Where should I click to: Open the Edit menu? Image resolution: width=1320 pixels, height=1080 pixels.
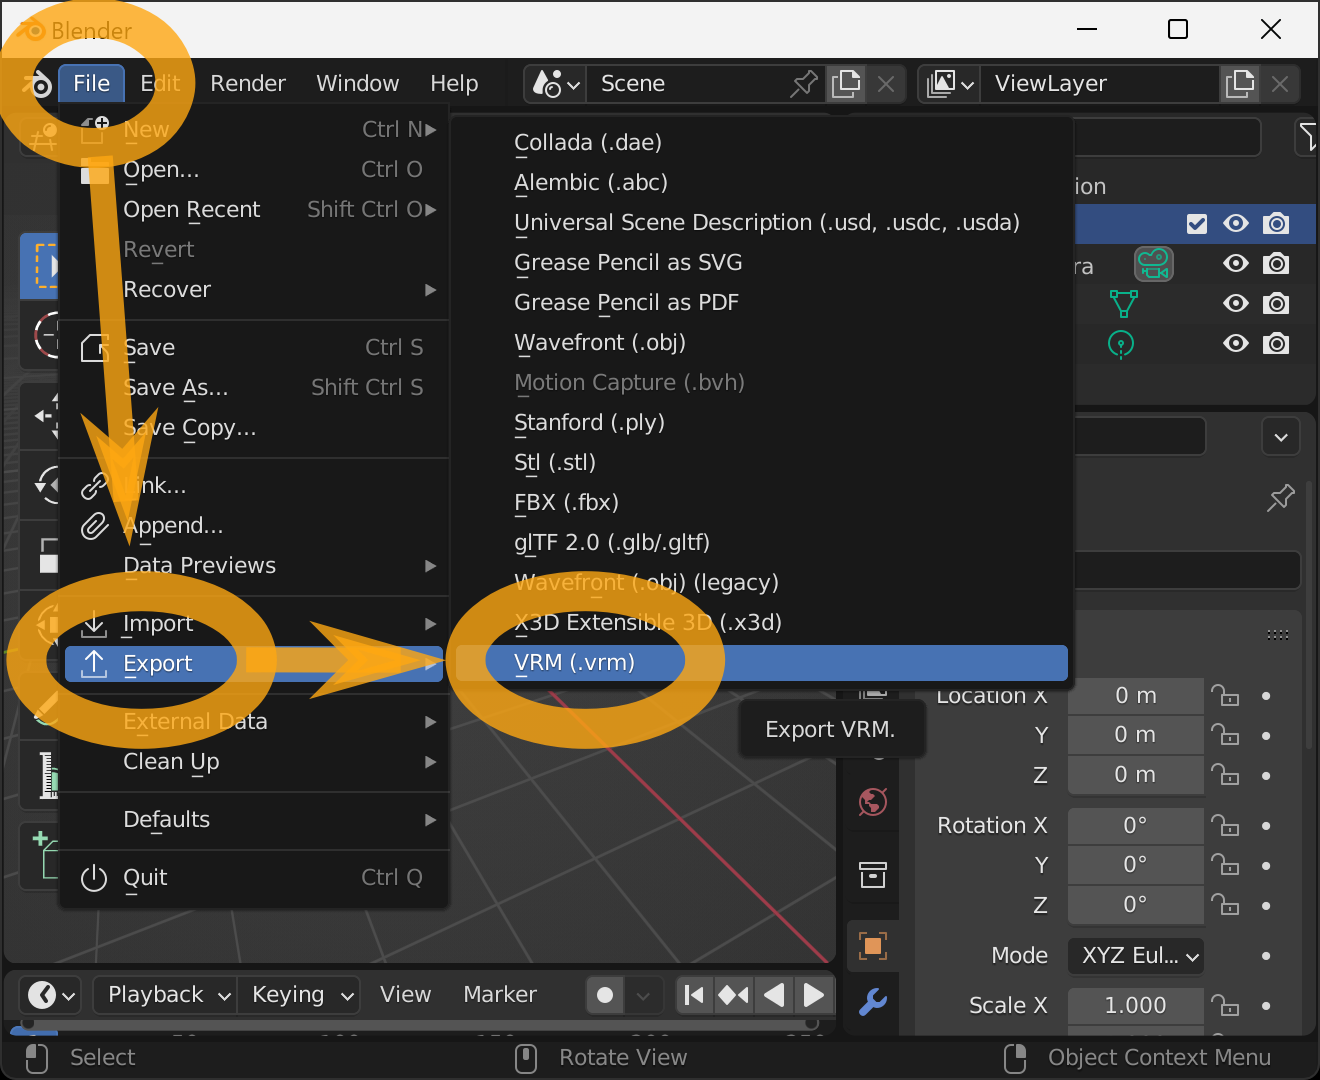(x=160, y=84)
